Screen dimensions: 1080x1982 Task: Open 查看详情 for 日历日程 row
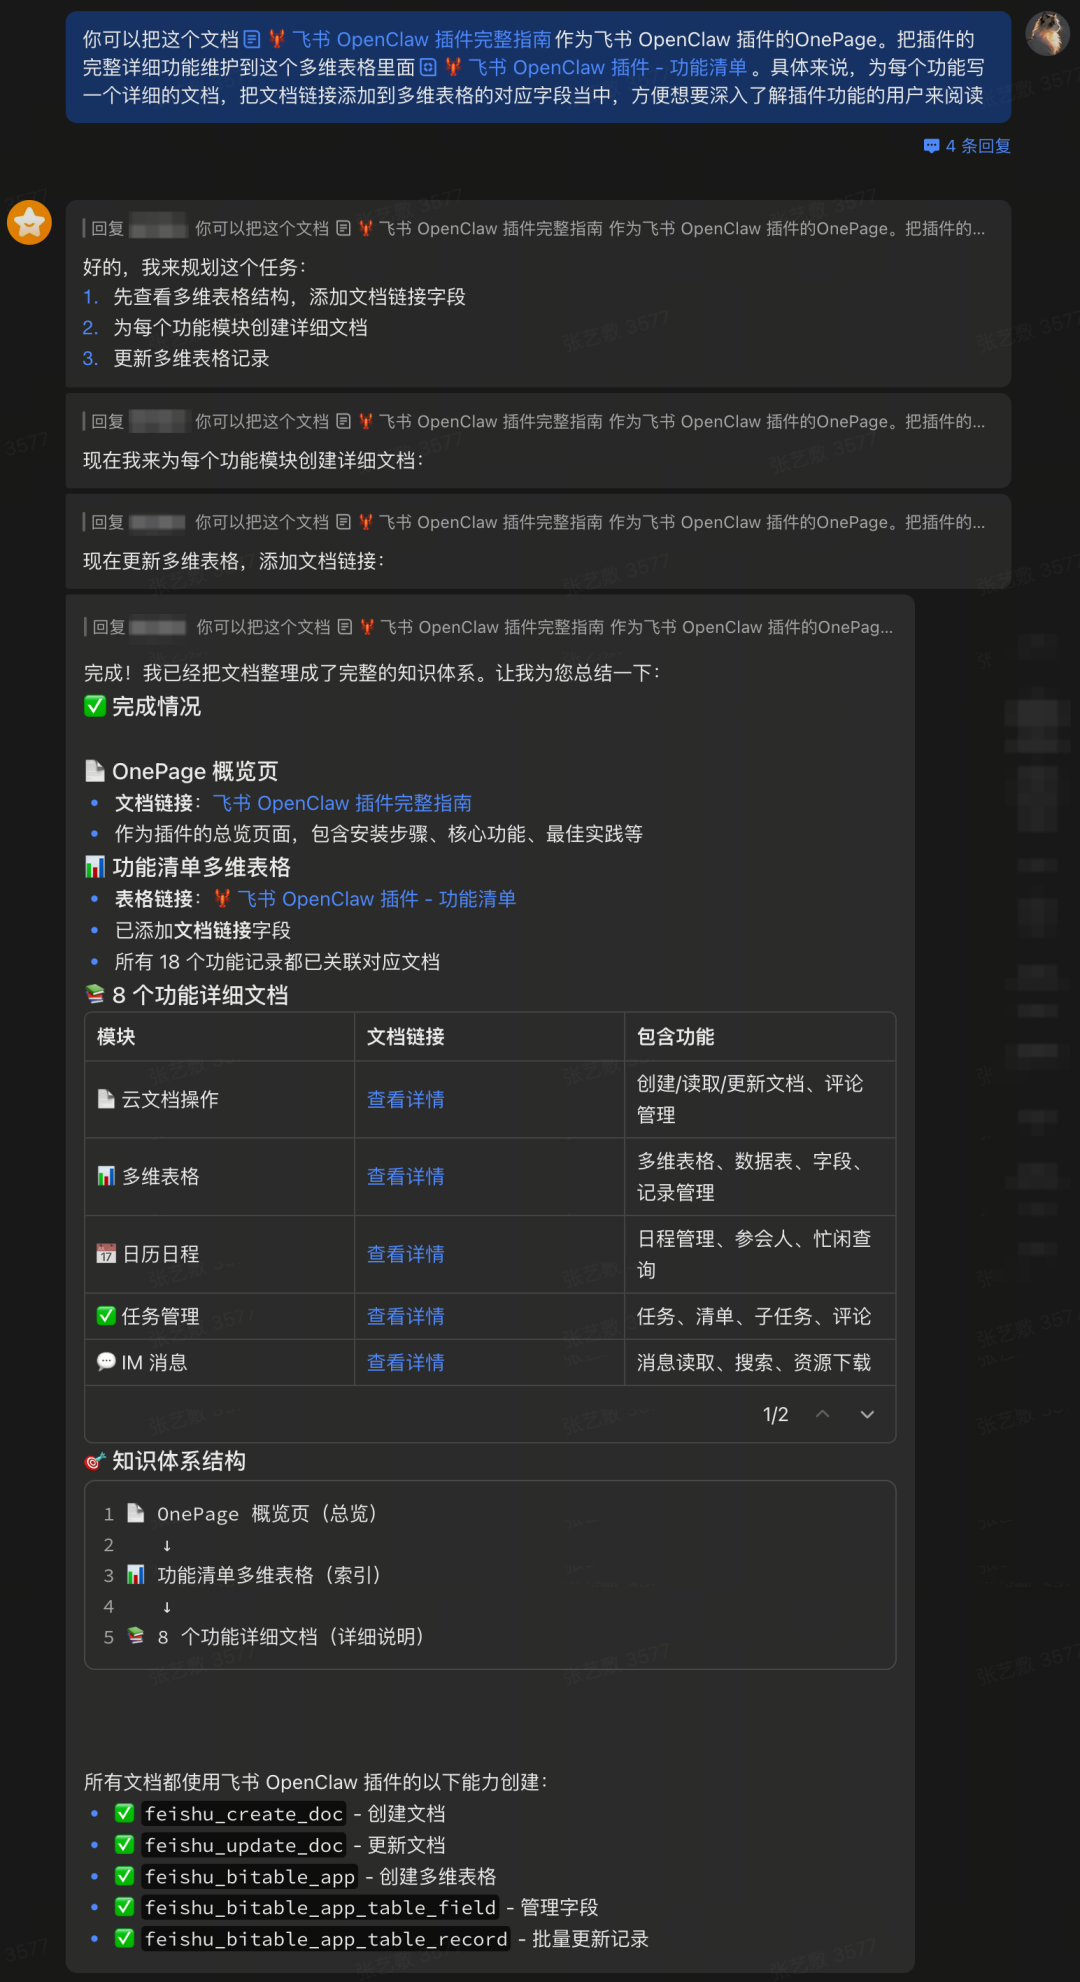click(x=405, y=1254)
